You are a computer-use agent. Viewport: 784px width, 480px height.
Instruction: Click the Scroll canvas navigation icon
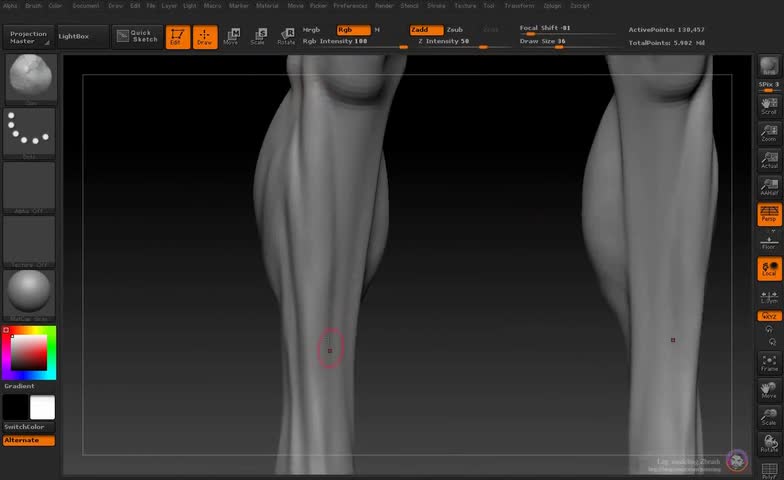pos(769,106)
